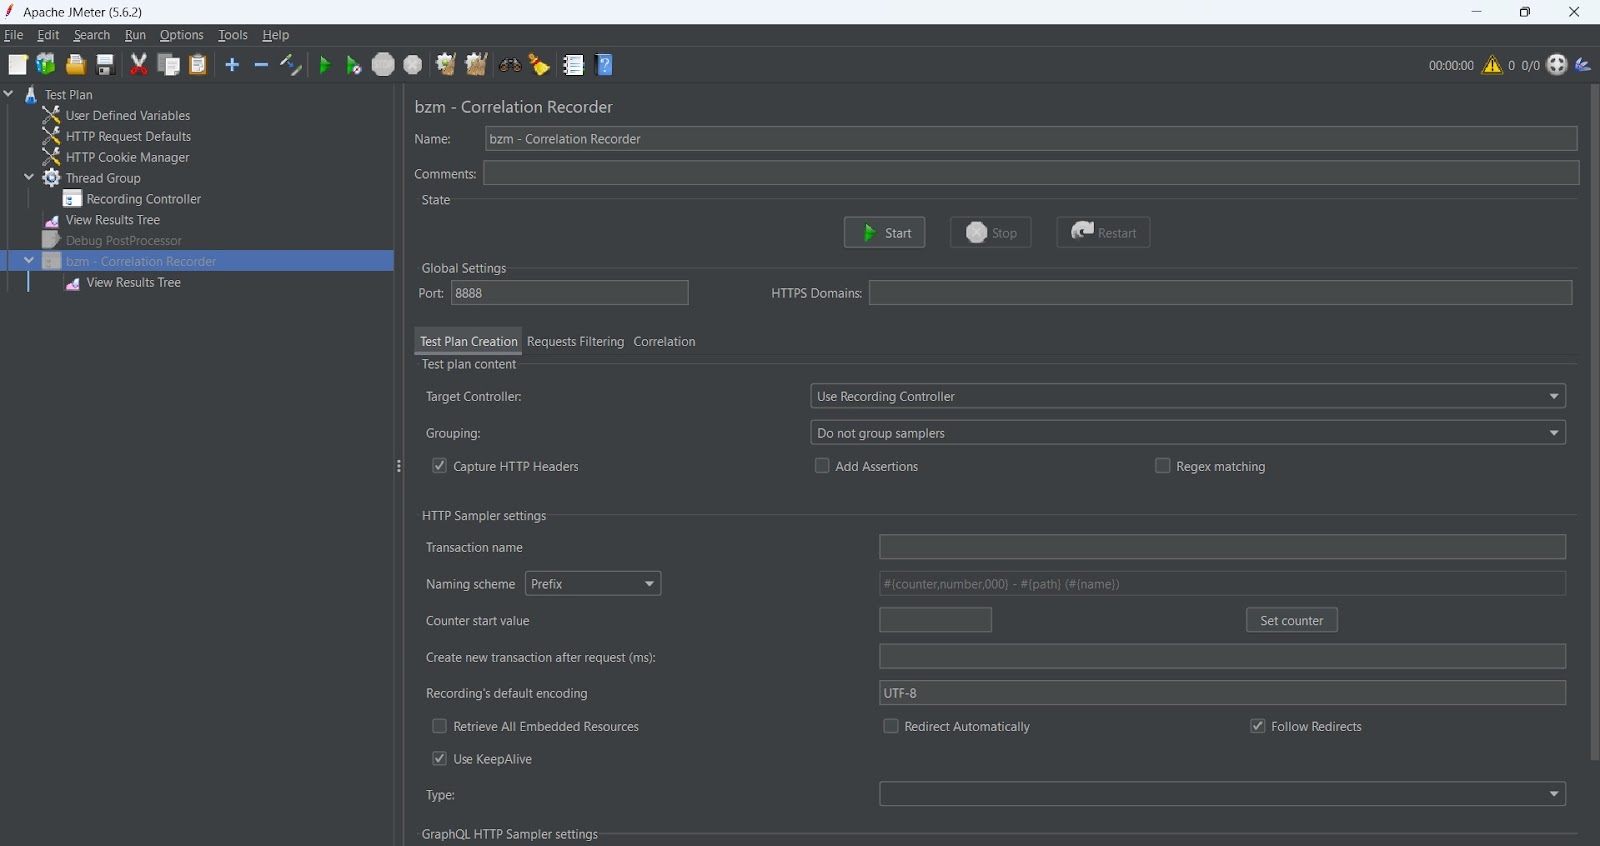The height and width of the screenshot is (846, 1600).
Task: Paste element using clipboard toolbar icon
Action: click(198, 65)
